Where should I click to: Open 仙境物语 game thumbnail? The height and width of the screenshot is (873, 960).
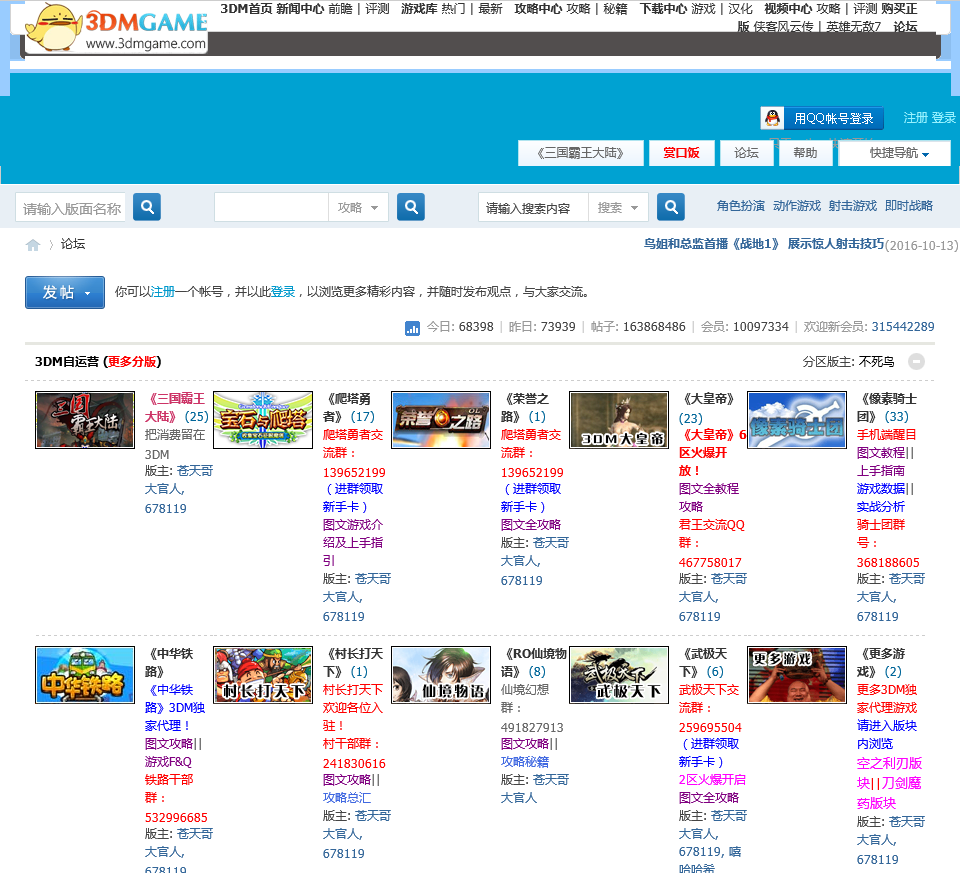(441, 675)
